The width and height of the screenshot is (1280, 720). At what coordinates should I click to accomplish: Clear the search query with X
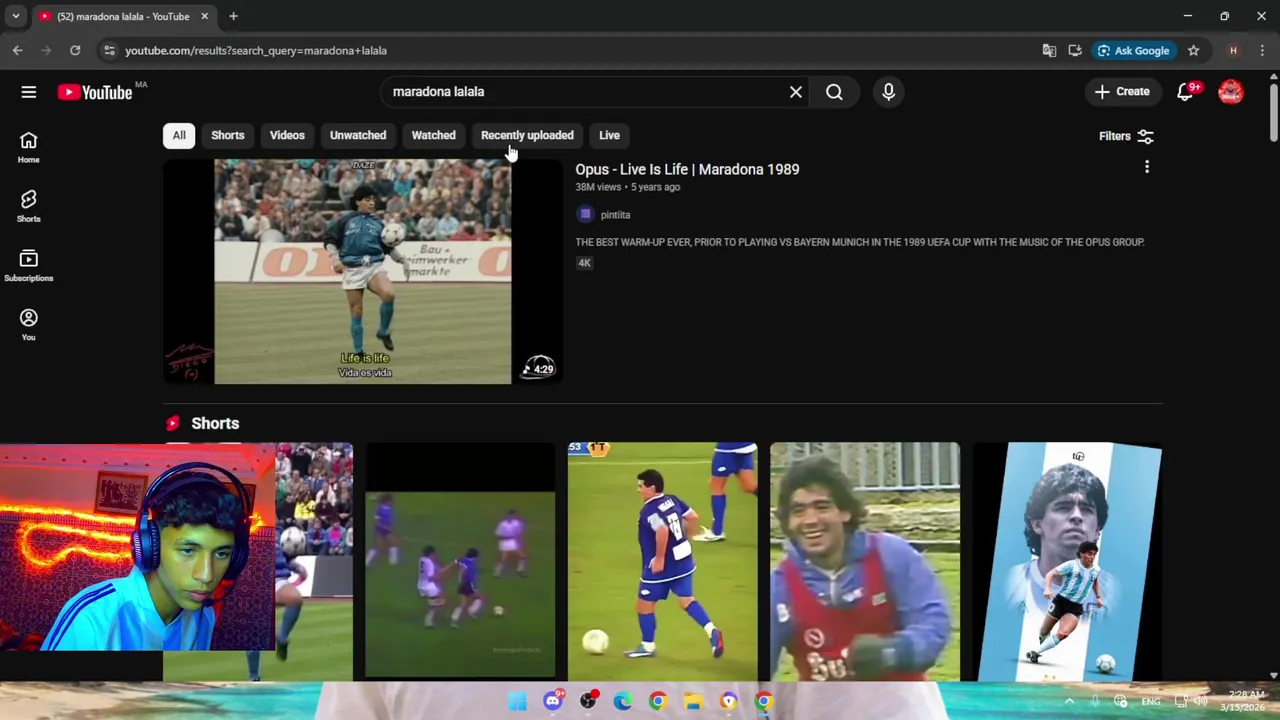pyautogui.click(x=796, y=92)
